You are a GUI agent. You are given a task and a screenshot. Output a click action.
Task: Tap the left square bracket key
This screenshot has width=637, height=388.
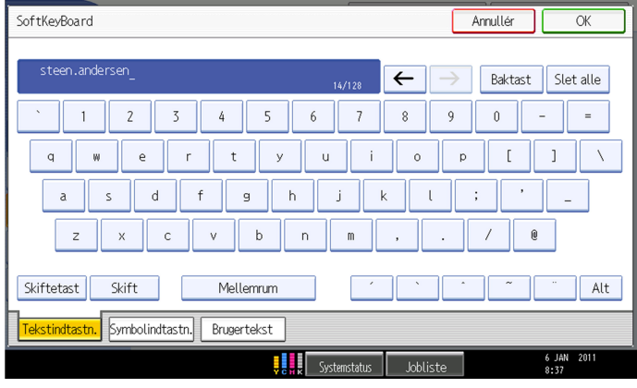[x=509, y=156]
